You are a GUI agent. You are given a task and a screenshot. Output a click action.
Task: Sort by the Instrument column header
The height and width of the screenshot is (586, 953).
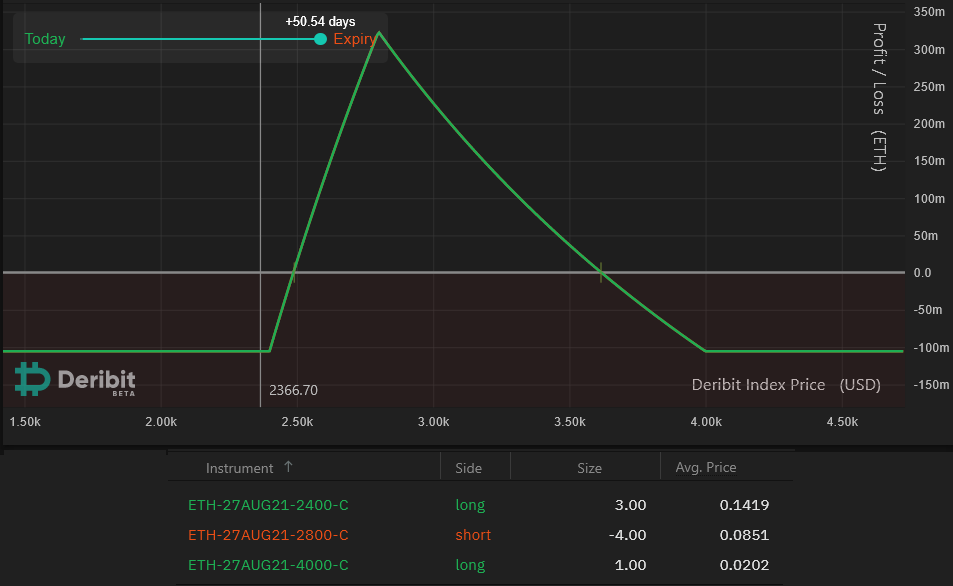[x=239, y=468]
